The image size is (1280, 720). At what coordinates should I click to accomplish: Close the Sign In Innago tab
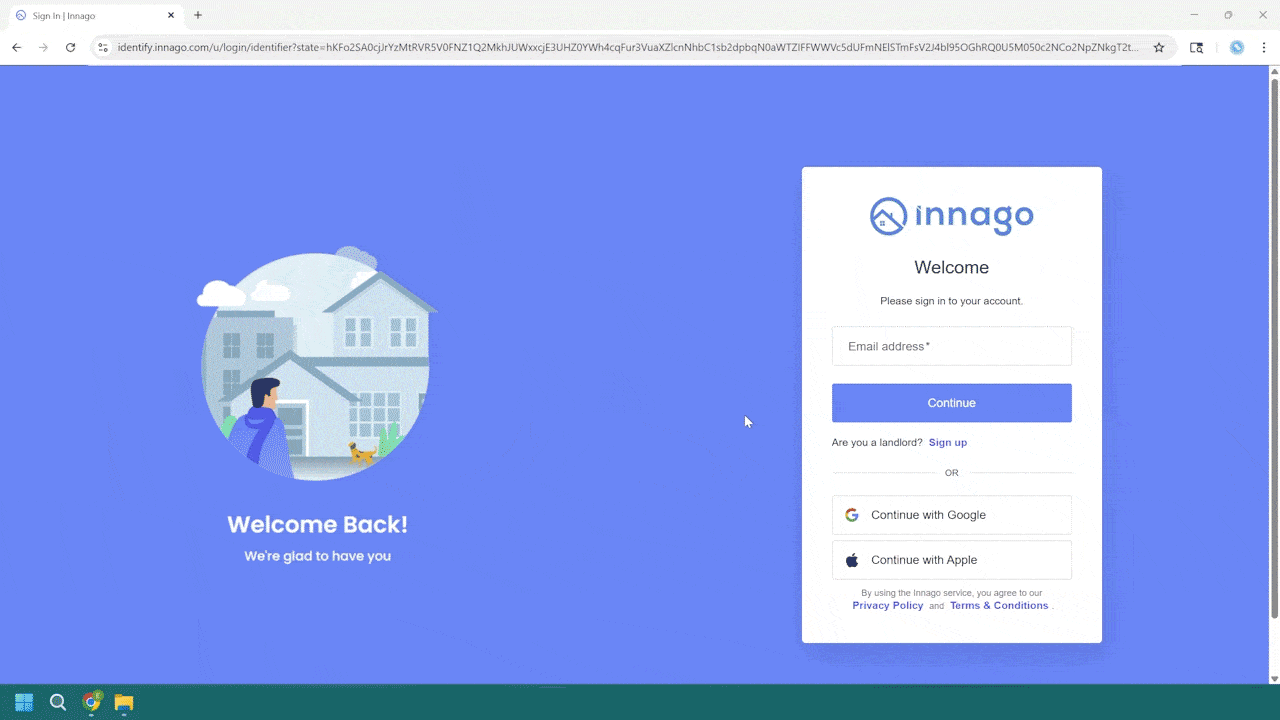coord(171,15)
